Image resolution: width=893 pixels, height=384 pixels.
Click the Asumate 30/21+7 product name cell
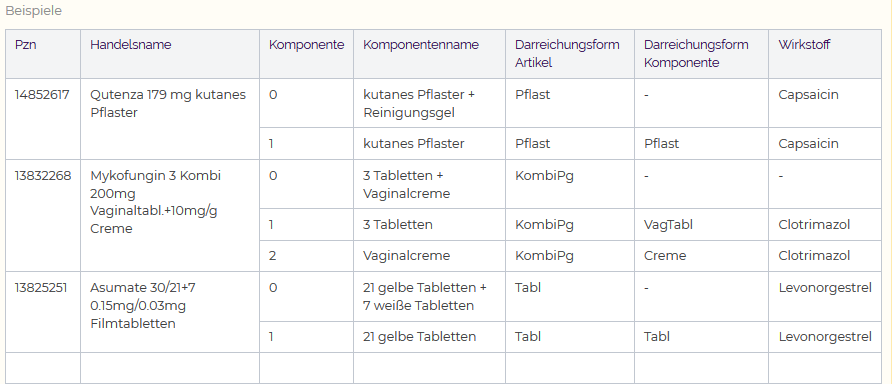(x=170, y=312)
